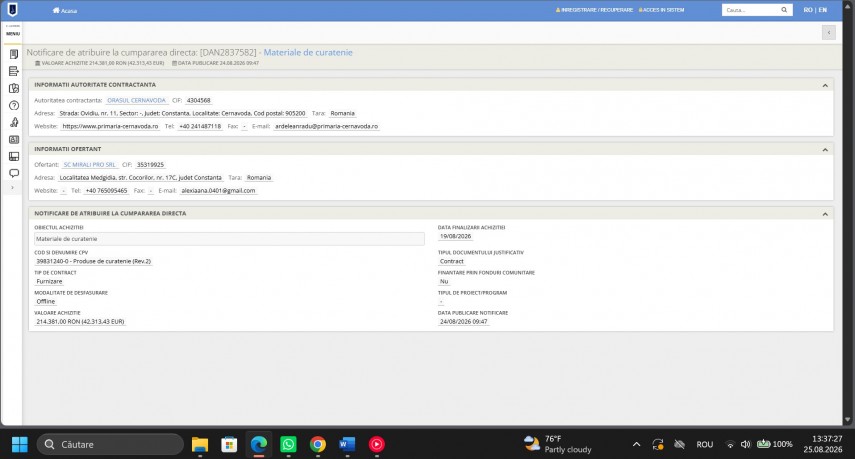Open the ORASUL CERNAVODA authority link

[136, 100]
